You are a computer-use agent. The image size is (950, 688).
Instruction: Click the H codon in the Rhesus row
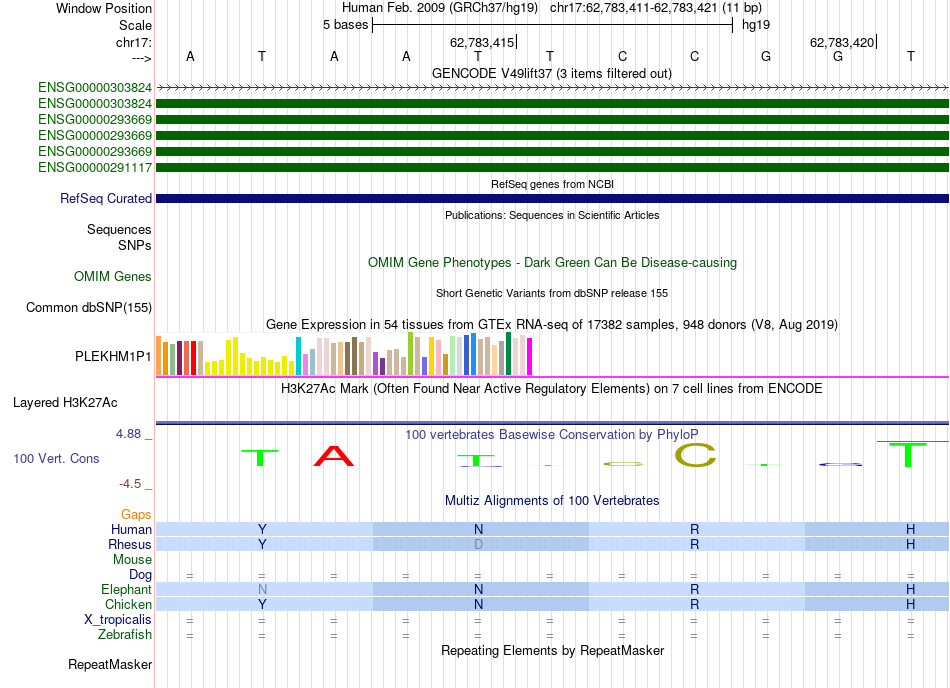911,544
